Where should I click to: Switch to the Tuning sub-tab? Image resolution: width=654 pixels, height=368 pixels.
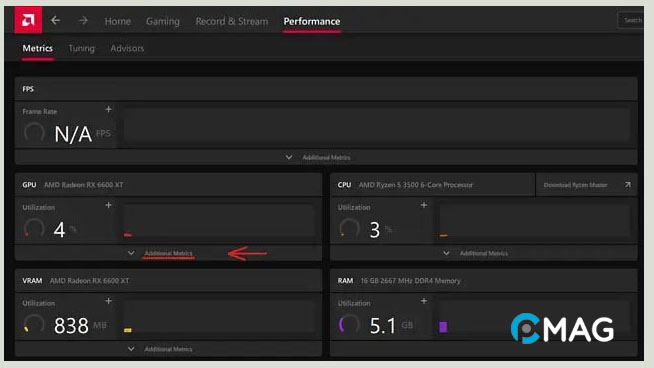(81, 48)
